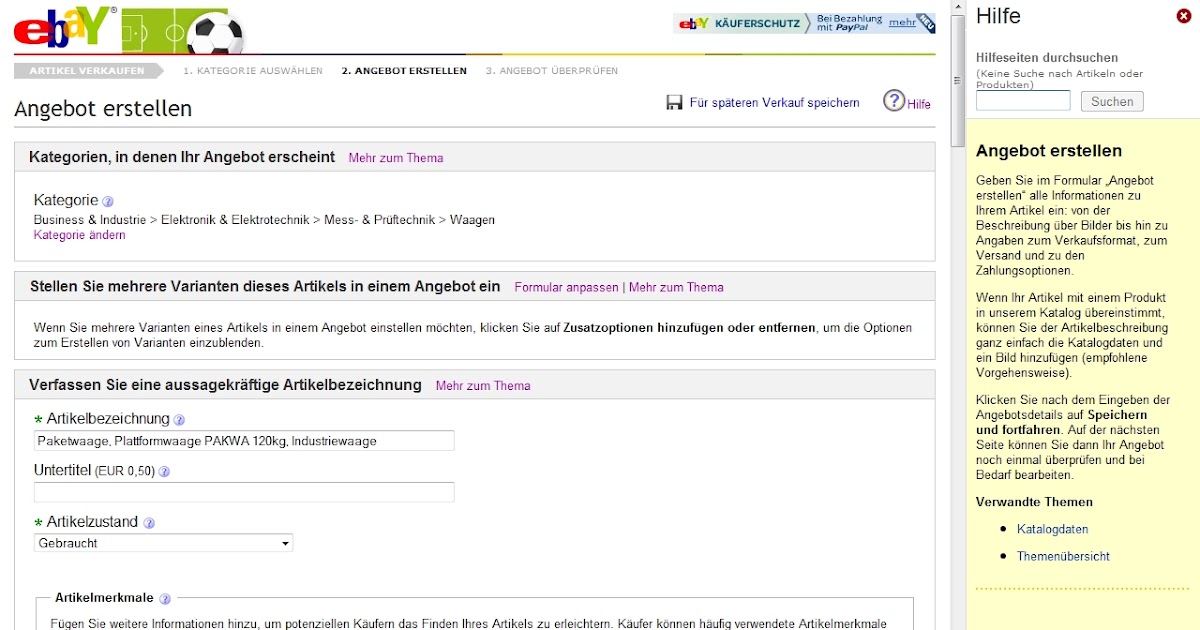
Task: Click help icon next to Kategorie
Action: click(108, 201)
